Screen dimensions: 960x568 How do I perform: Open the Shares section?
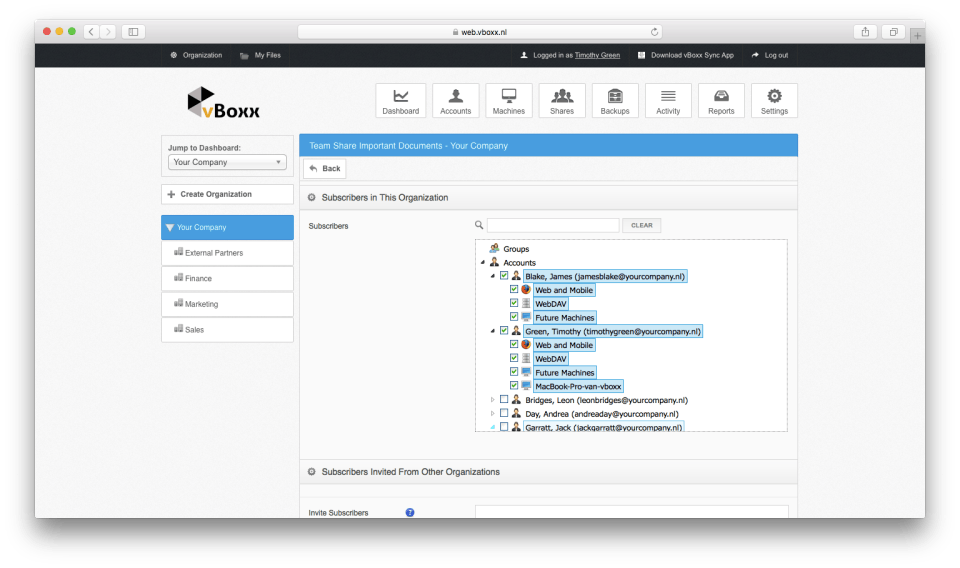pyautogui.click(x=561, y=100)
